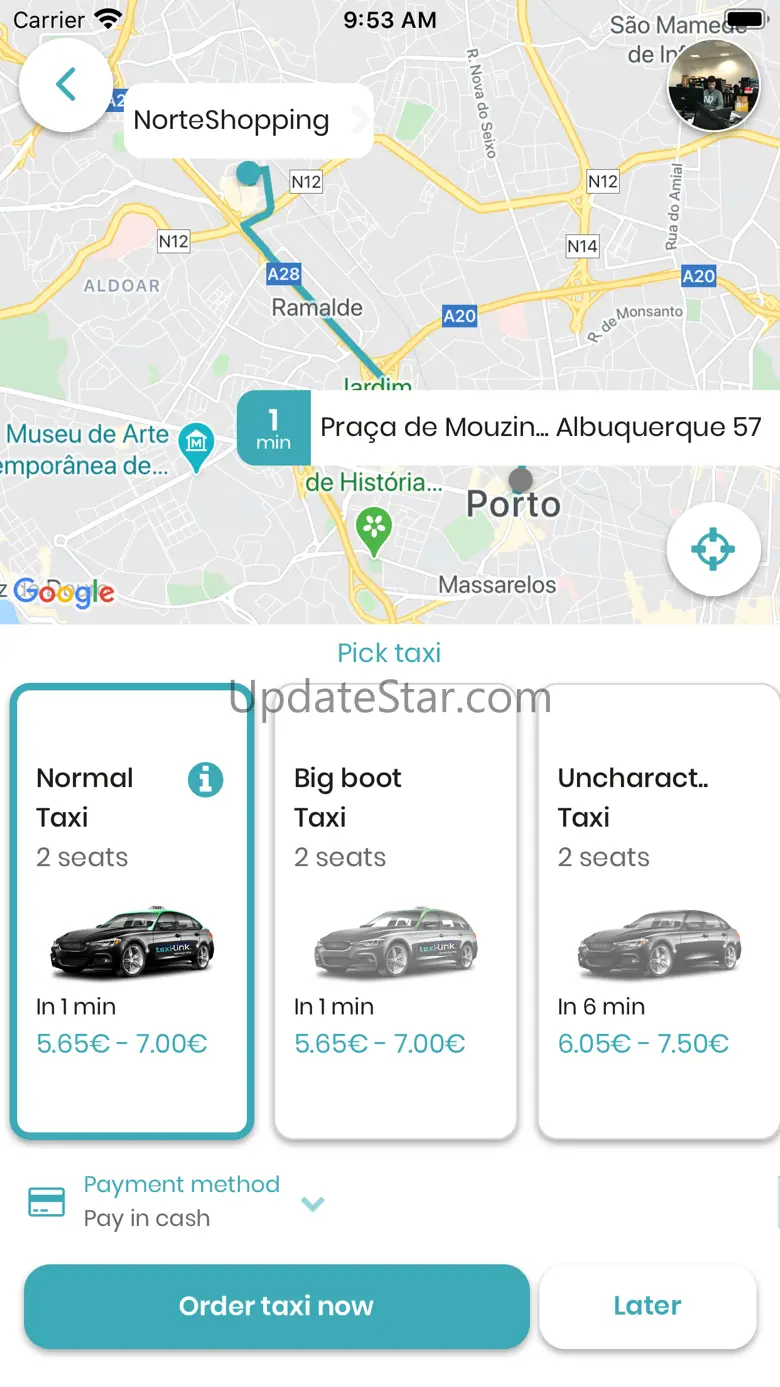Click the Google logo on the map
The image size is (780, 1387).
point(64,592)
